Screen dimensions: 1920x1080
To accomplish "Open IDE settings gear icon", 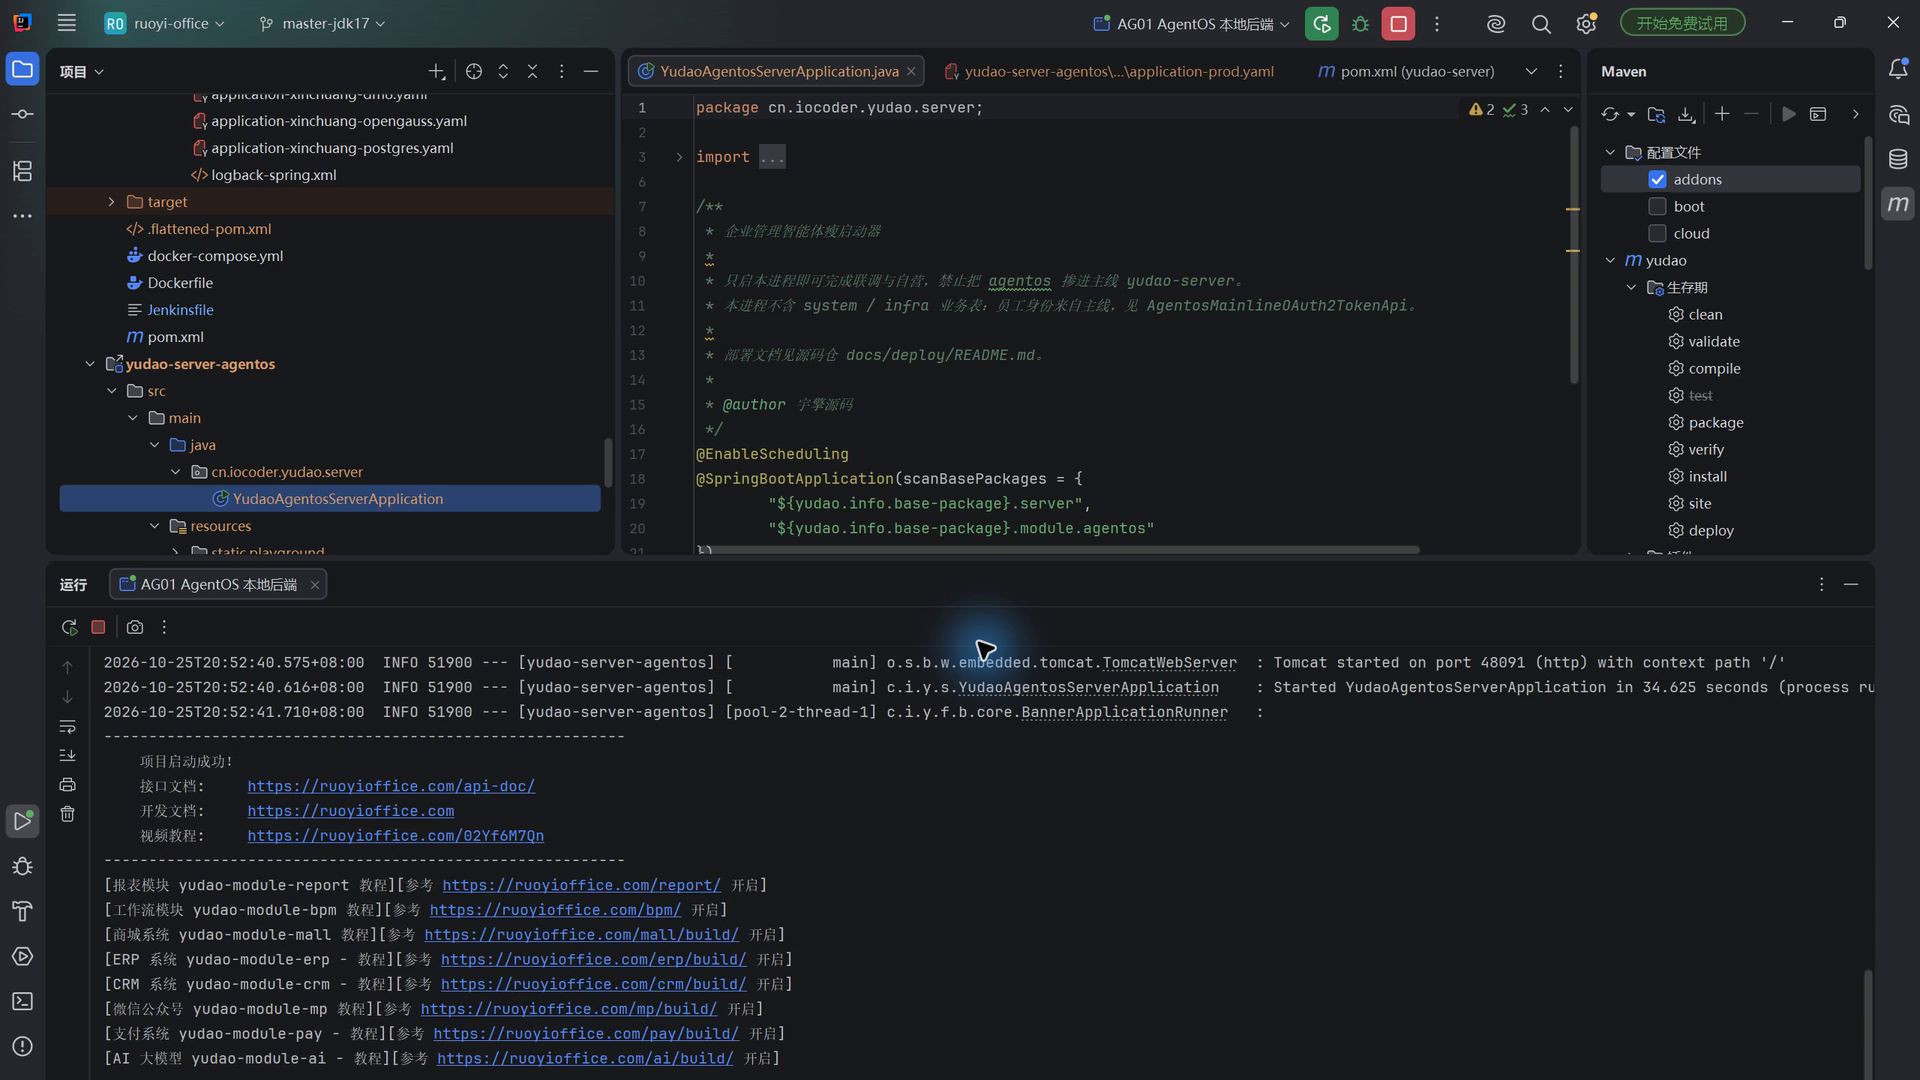I will [1586, 24].
